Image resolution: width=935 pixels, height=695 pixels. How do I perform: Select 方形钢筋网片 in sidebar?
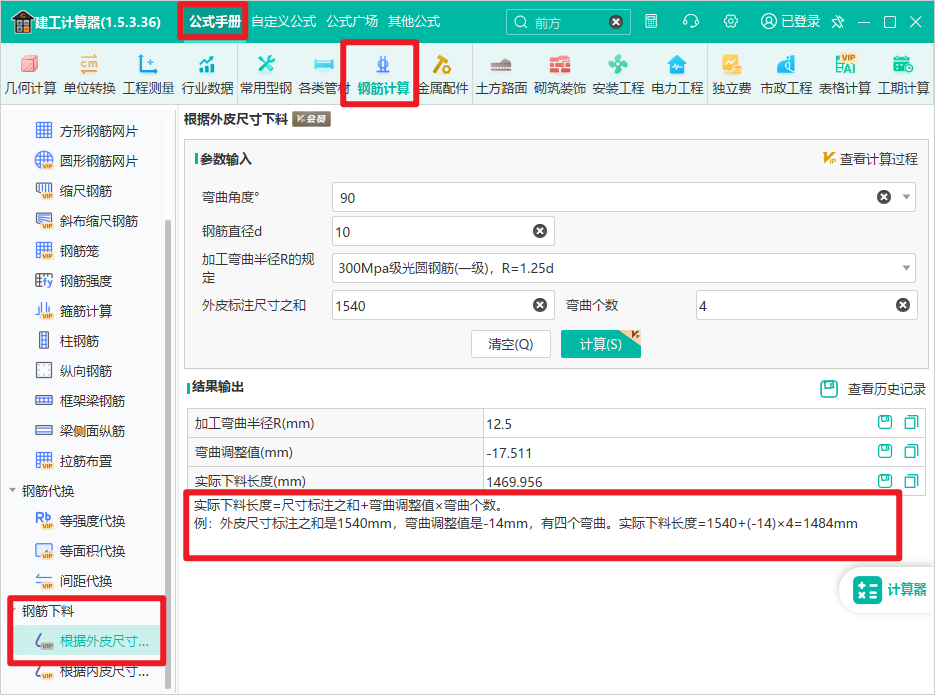coord(86,131)
